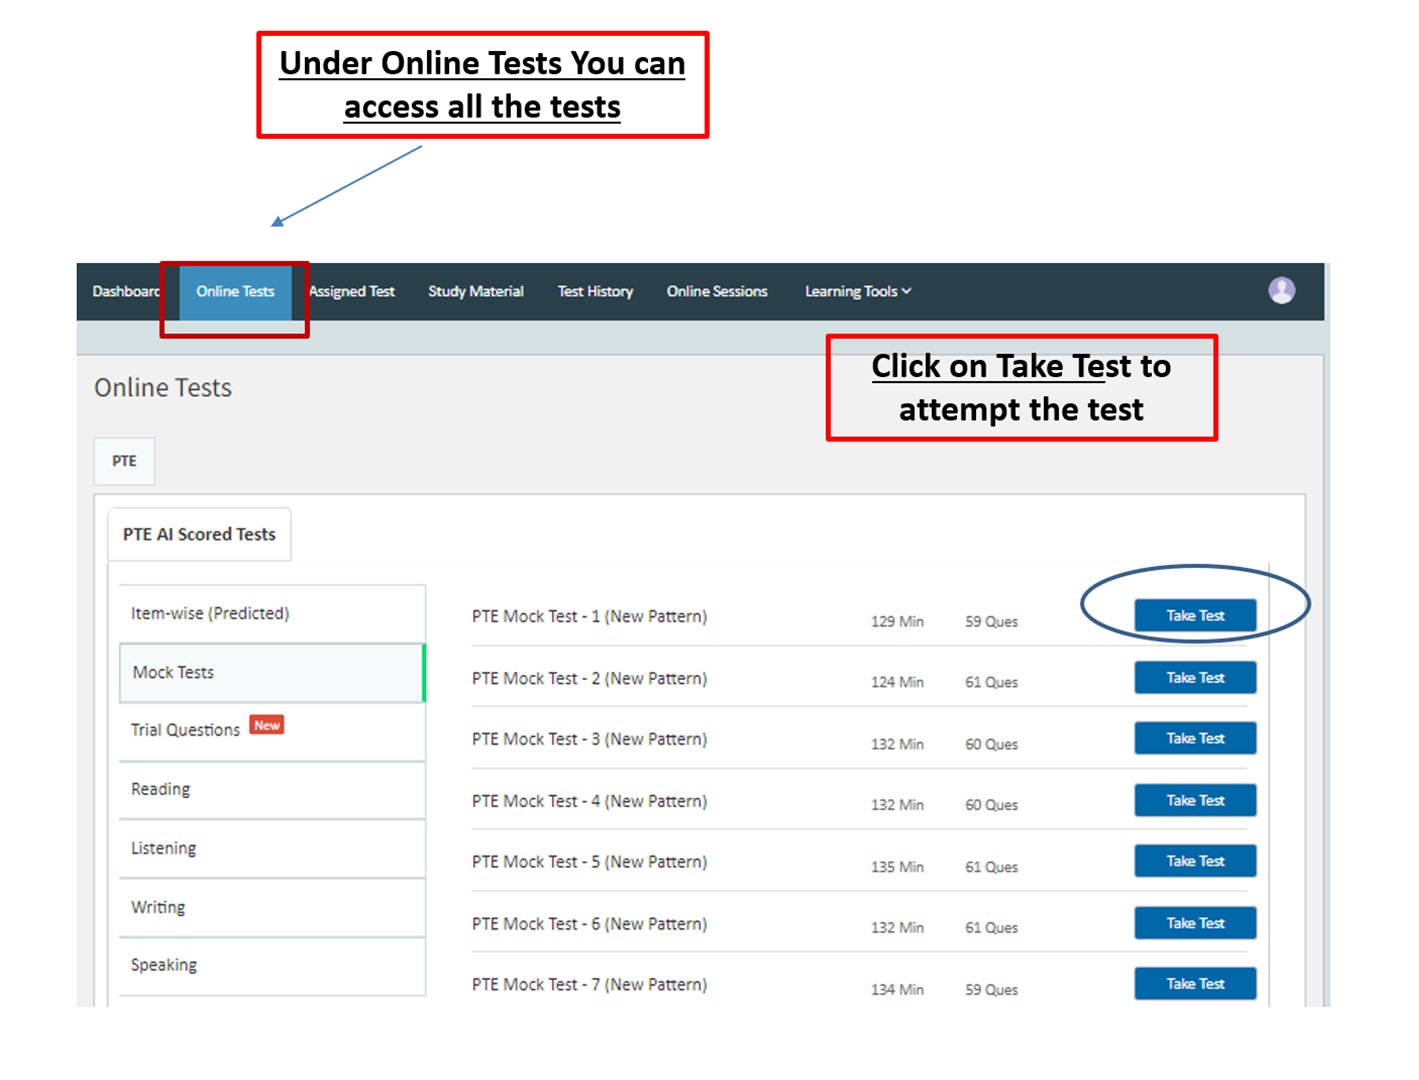Click 'PTE Mock Test - 6 (New Pattern)' title
1419x1080 pixels.
[589, 925]
